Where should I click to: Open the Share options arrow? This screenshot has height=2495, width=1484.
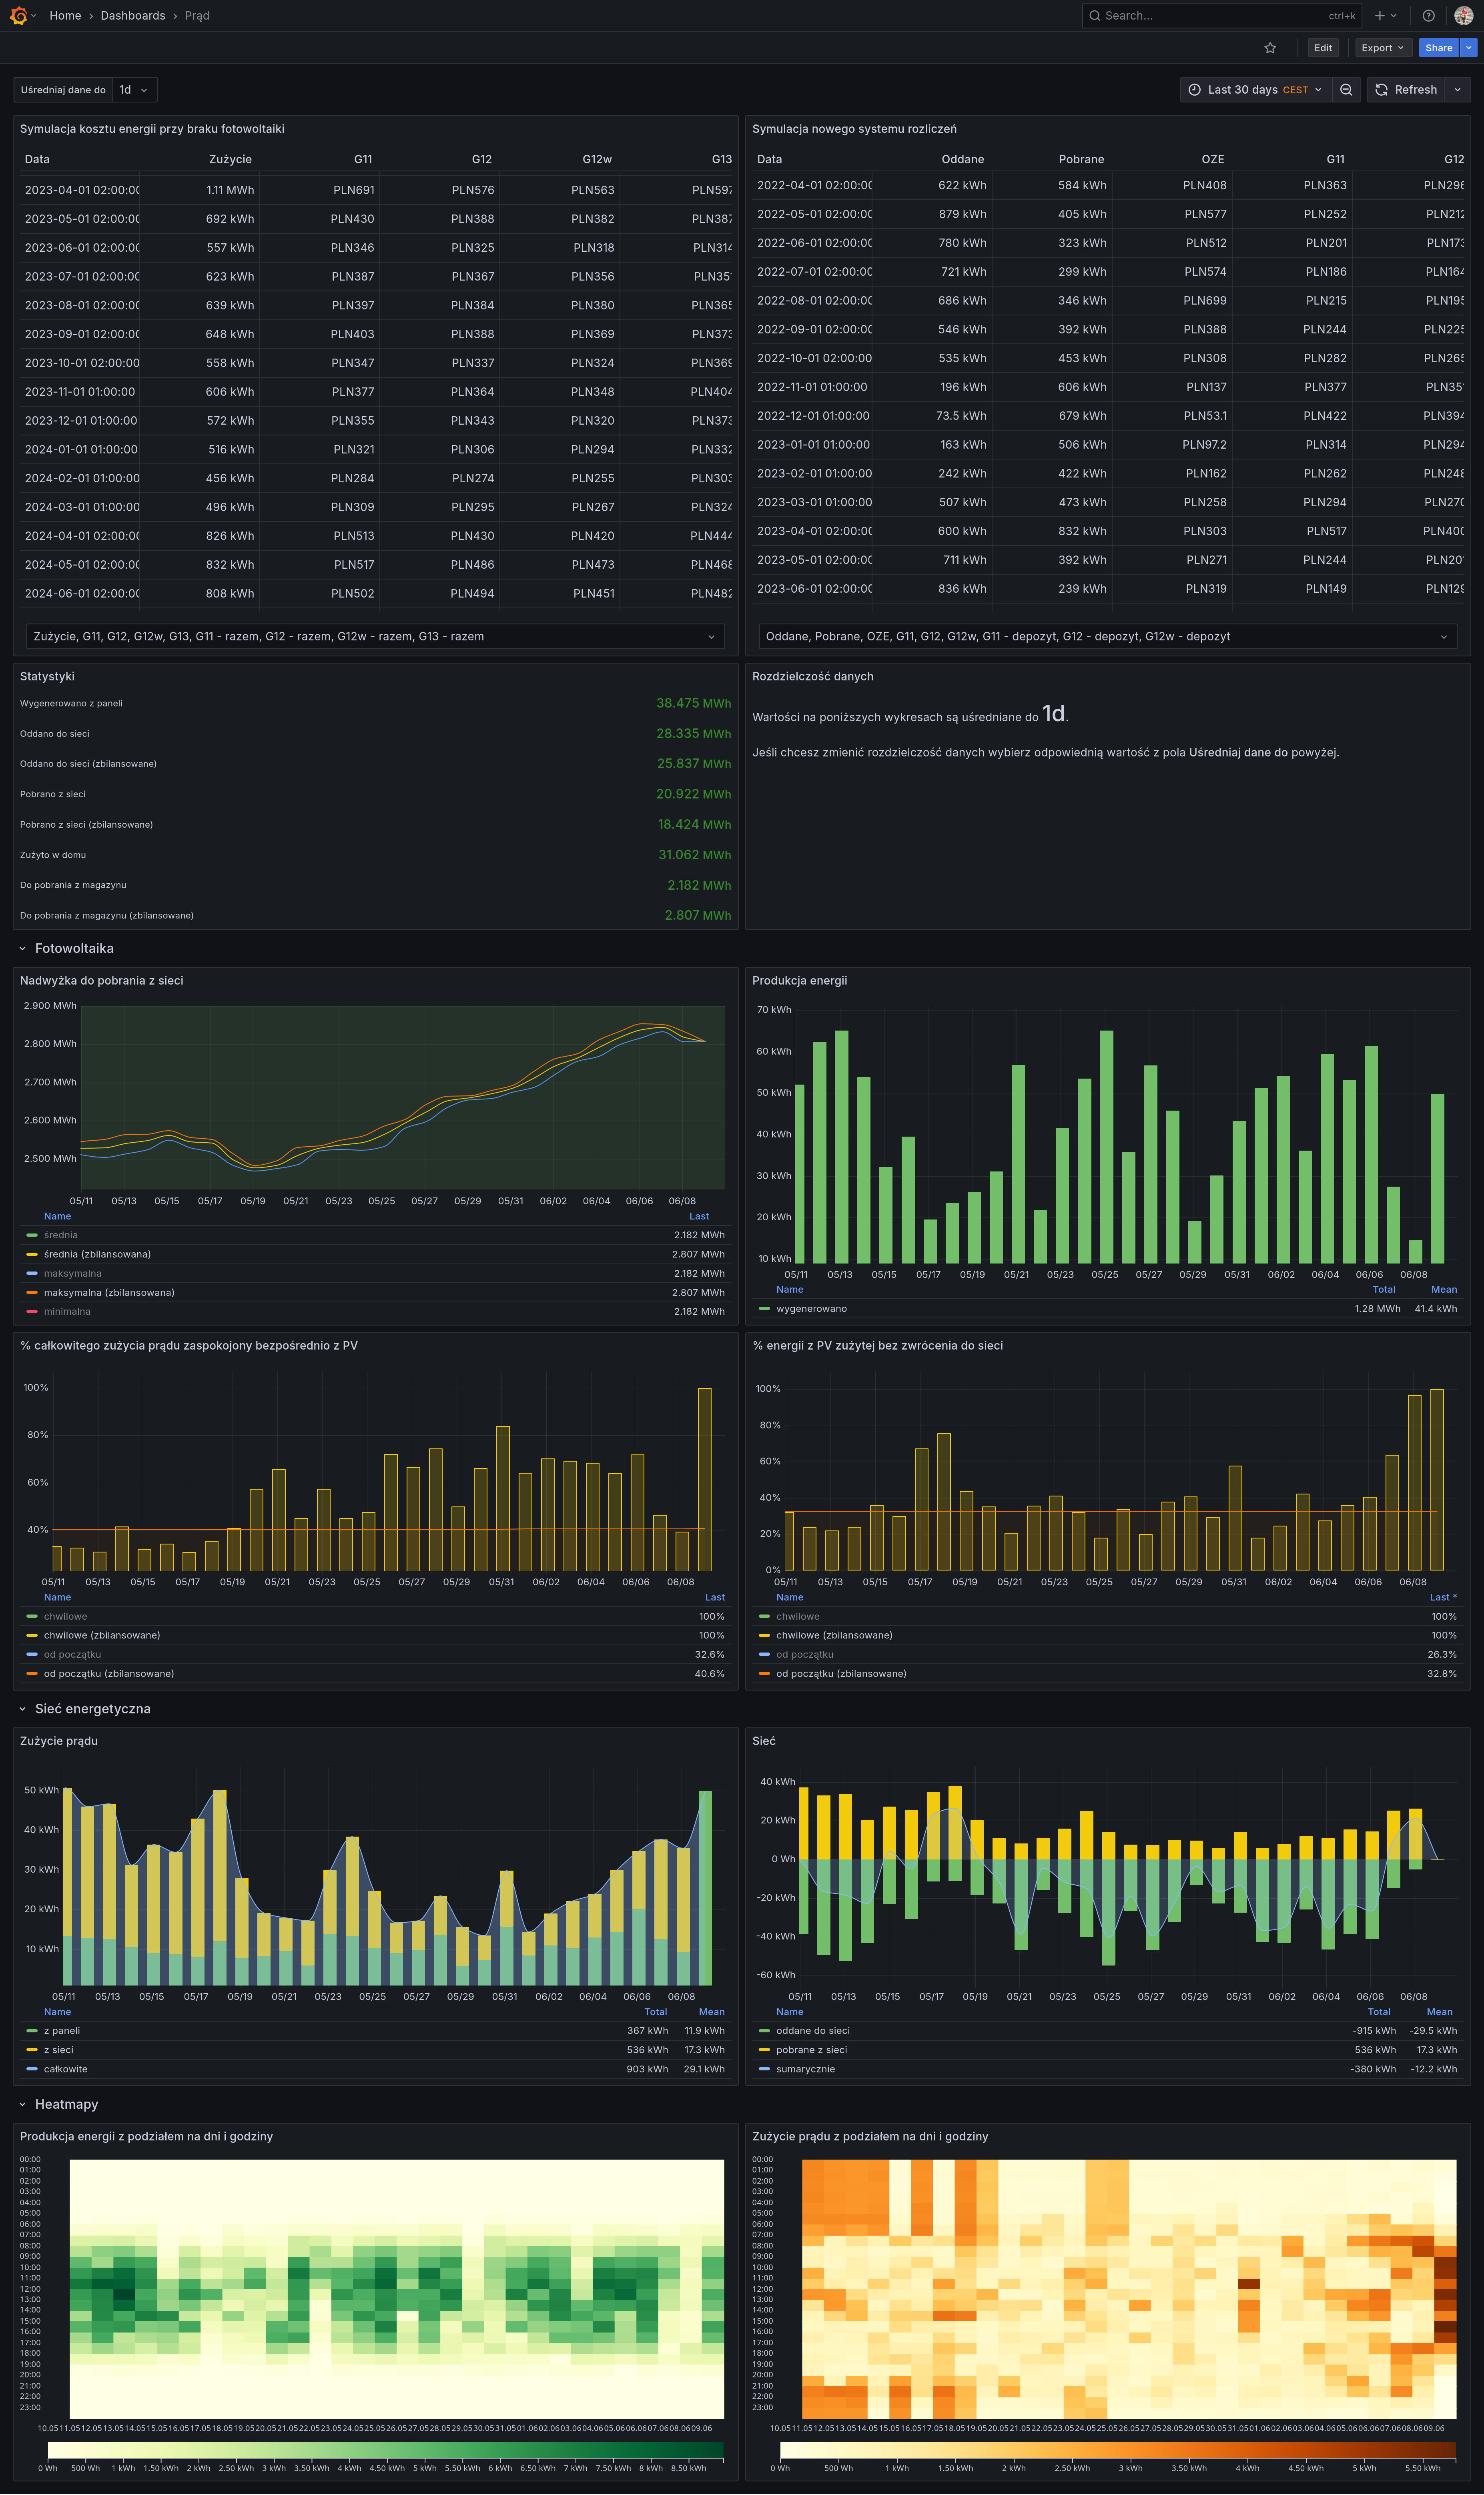pyautogui.click(x=1469, y=48)
